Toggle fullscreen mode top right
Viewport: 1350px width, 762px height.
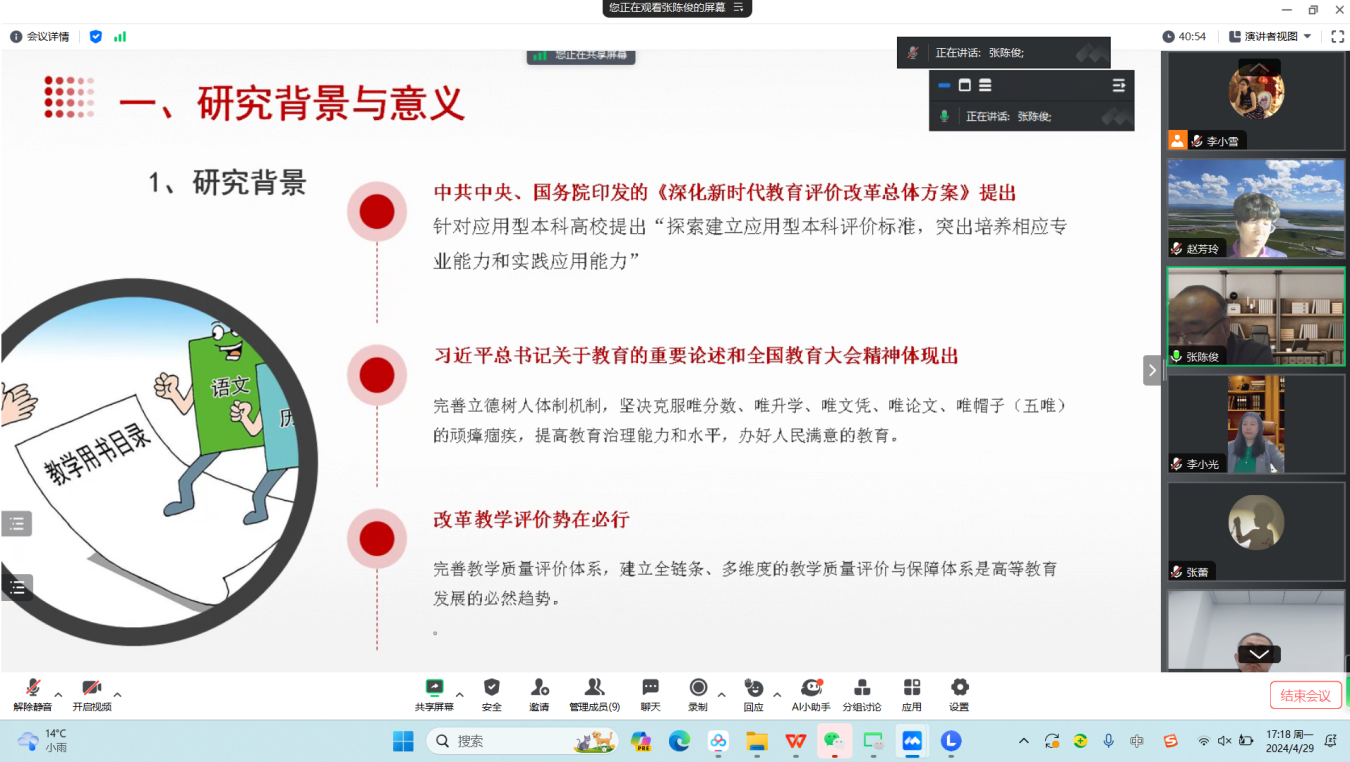point(1338,36)
